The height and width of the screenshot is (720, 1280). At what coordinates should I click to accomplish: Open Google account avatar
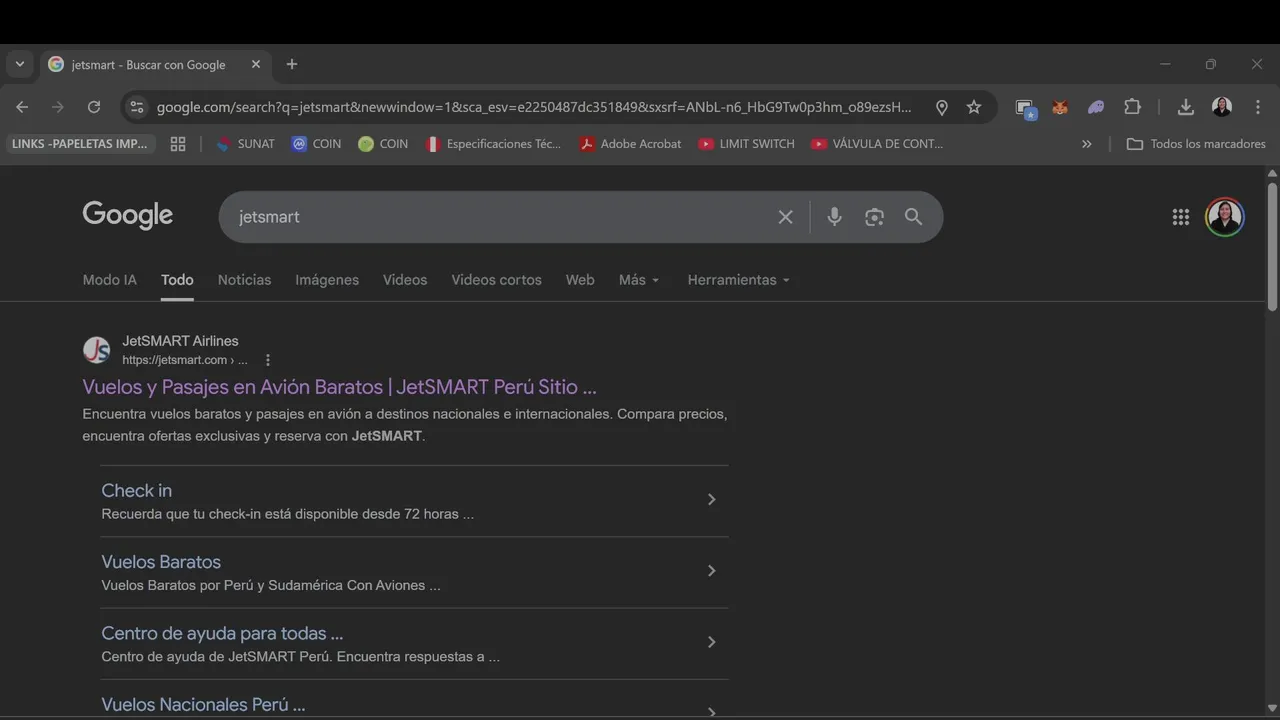point(1225,217)
